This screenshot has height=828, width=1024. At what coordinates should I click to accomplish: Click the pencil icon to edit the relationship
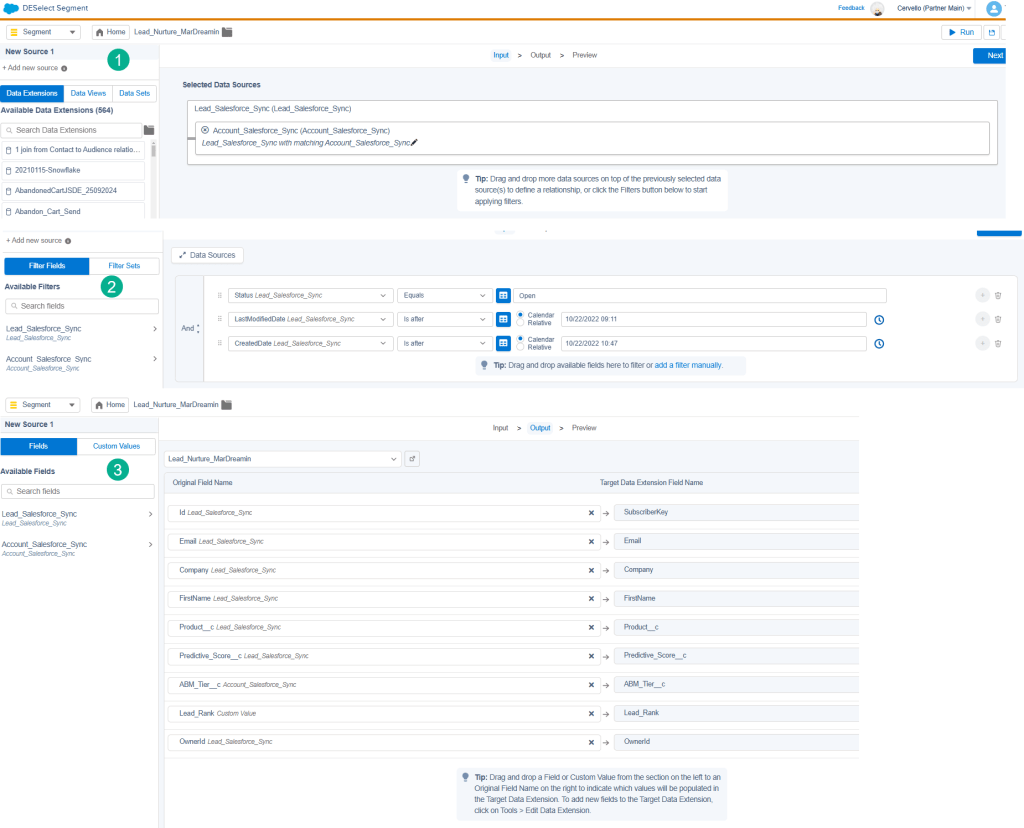click(414, 143)
